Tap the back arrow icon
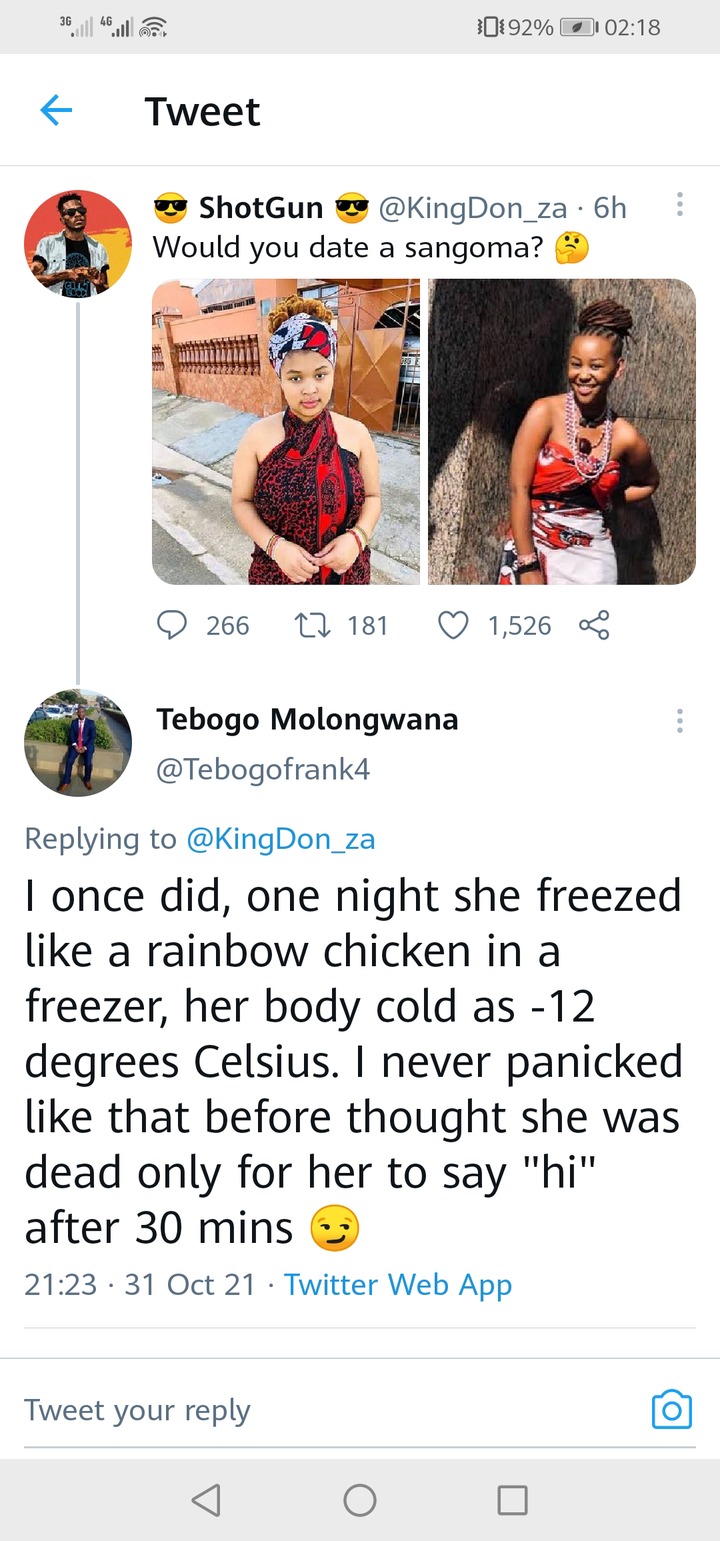This screenshot has height=1541, width=720. click(x=56, y=111)
